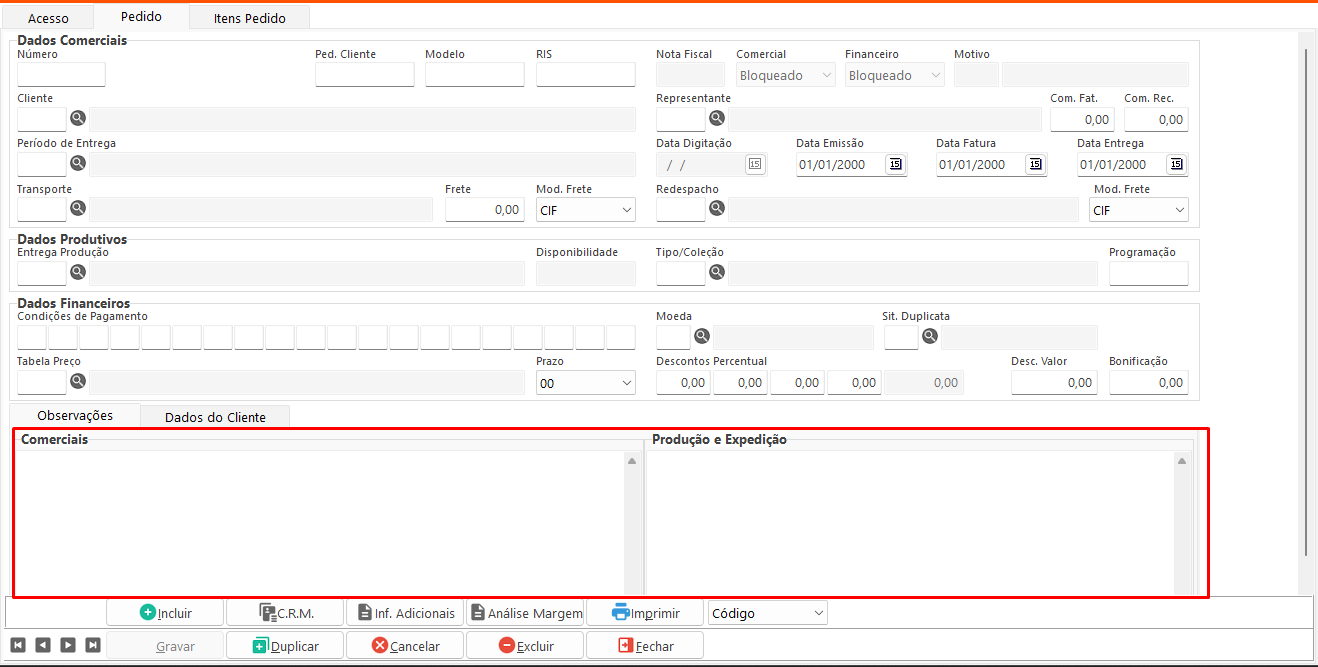The width and height of the screenshot is (1318, 667).
Task: Click the Ped. Cliente input field
Action: pyautogui.click(x=364, y=75)
